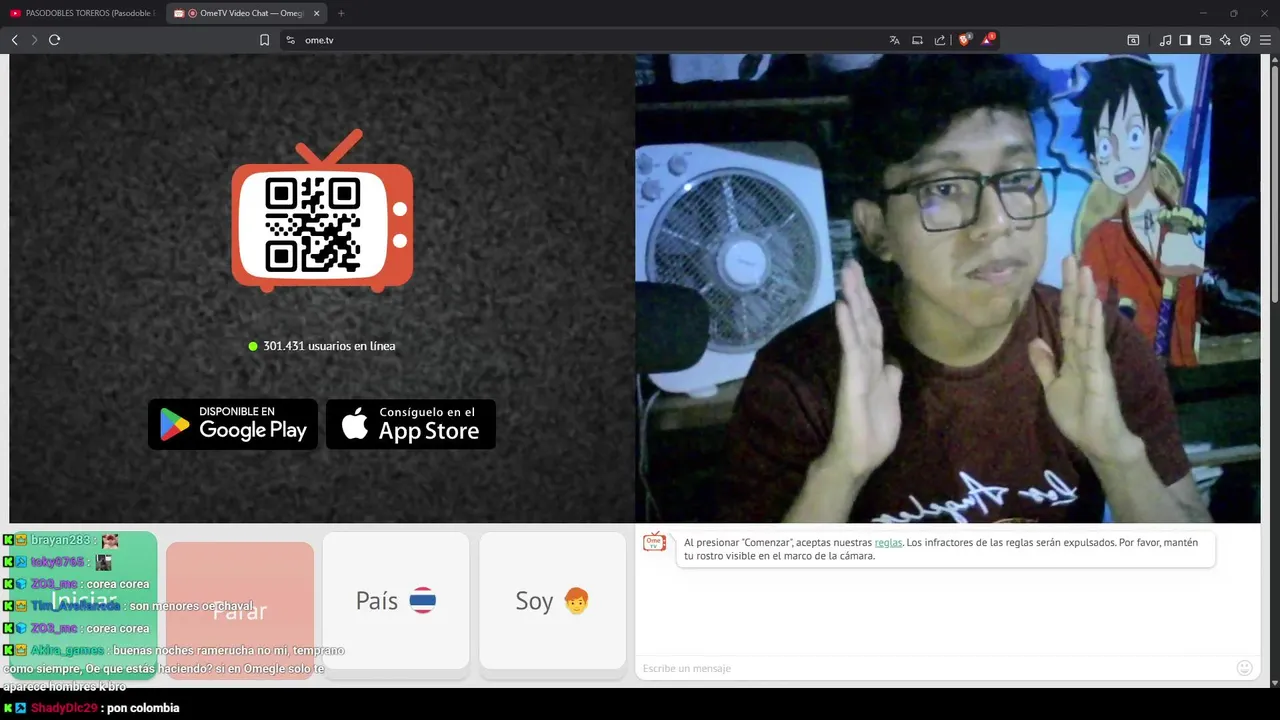Open the Google Play download badge
The image size is (1280, 720).
[233, 424]
